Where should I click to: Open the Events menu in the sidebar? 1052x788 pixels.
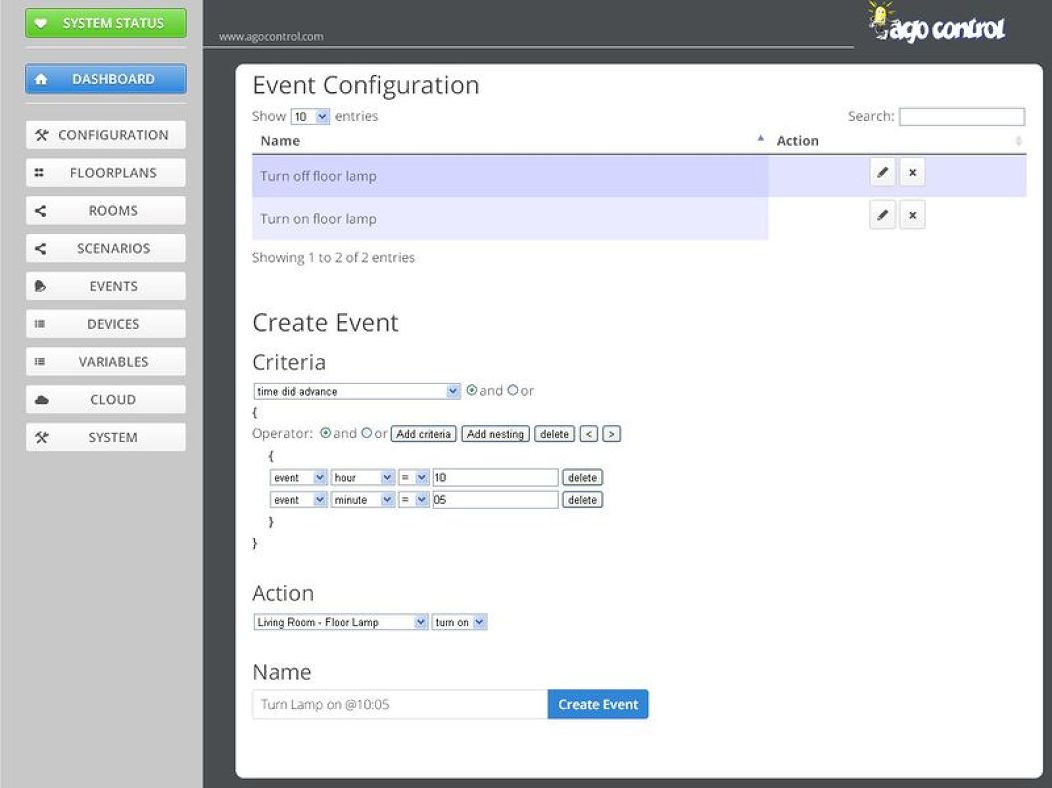(x=106, y=286)
